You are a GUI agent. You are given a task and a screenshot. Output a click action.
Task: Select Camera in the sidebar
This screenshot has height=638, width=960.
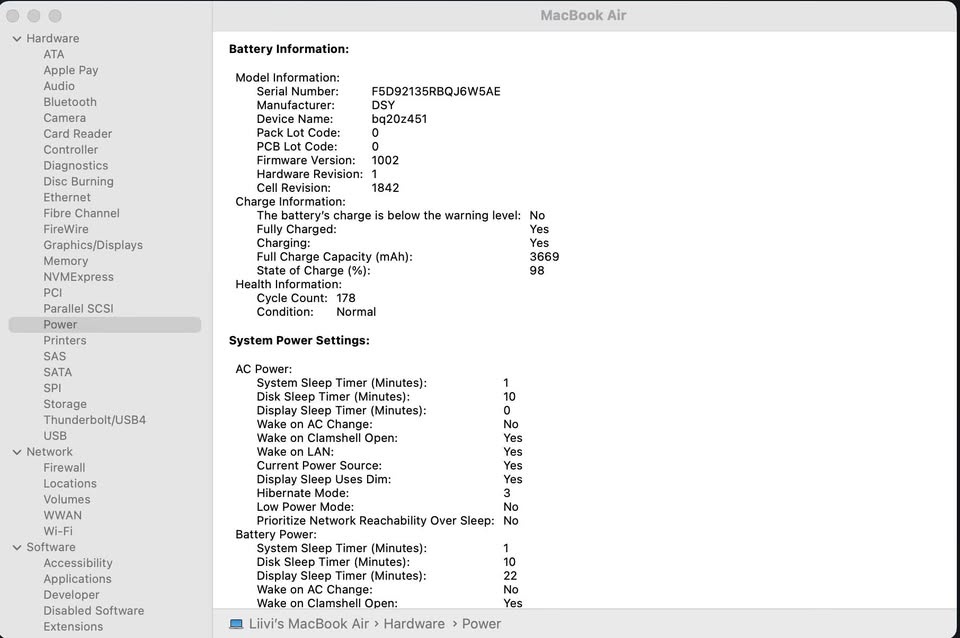pyautogui.click(x=64, y=118)
